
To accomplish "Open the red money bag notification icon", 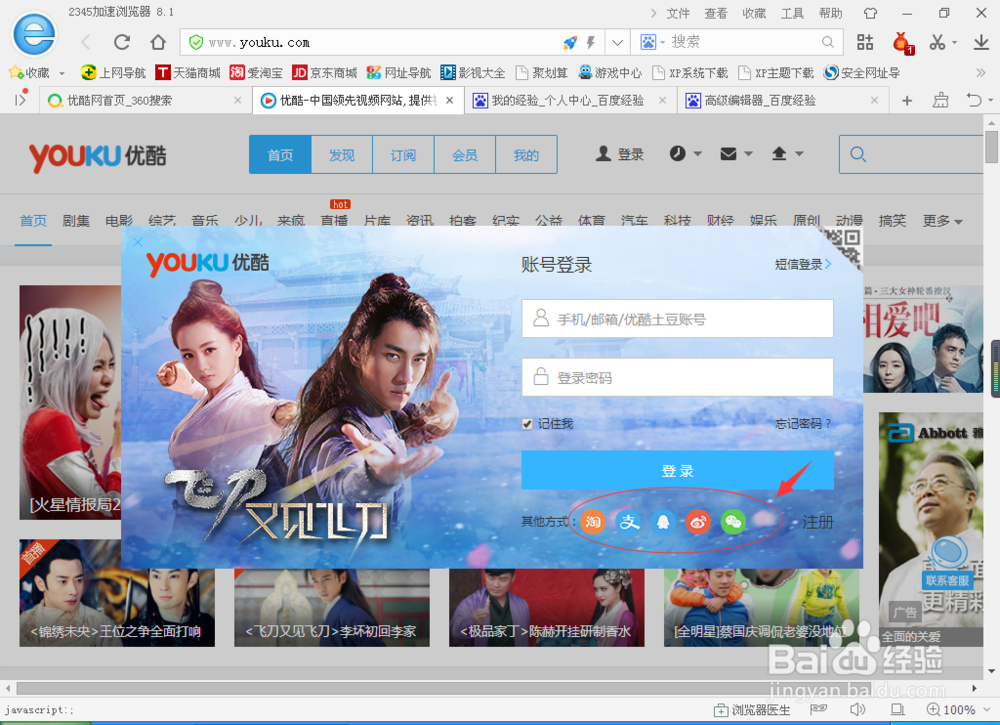I will tap(902, 43).
